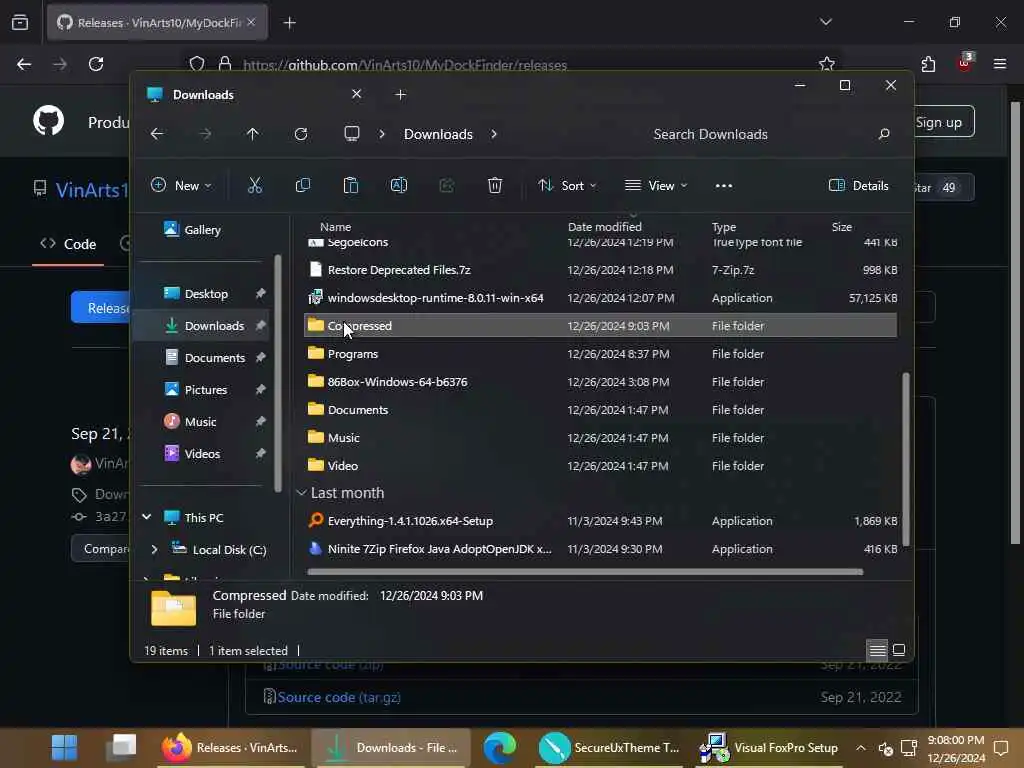This screenshot has width=1024, height=768.
Task: Click the Rename icon in Explorer toolbar
Action: (398, 185)
